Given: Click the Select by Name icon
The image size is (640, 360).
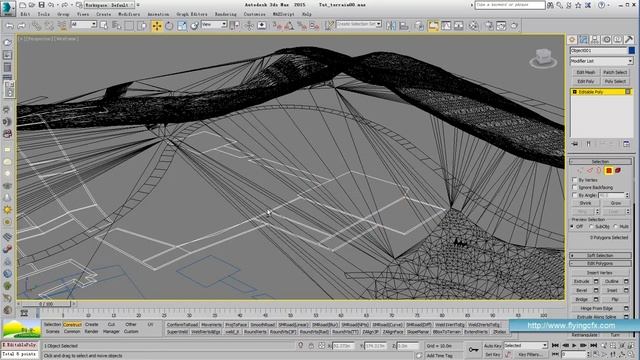Looking at the screenshot, I should coord(116,26).
